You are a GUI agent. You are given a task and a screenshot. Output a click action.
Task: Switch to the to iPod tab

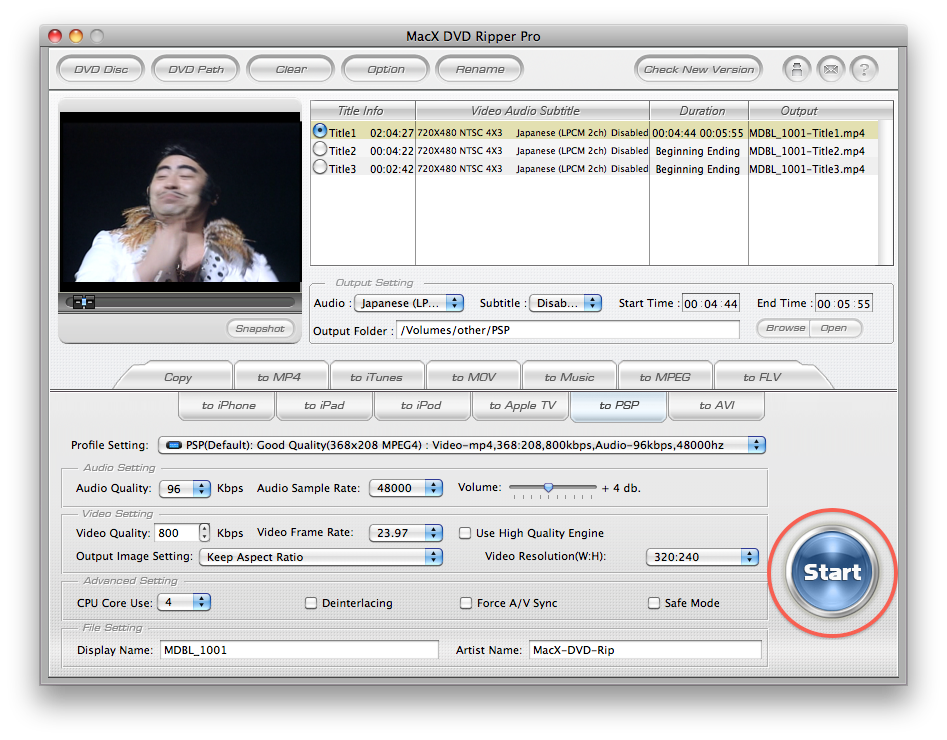[x=421, y=405]
